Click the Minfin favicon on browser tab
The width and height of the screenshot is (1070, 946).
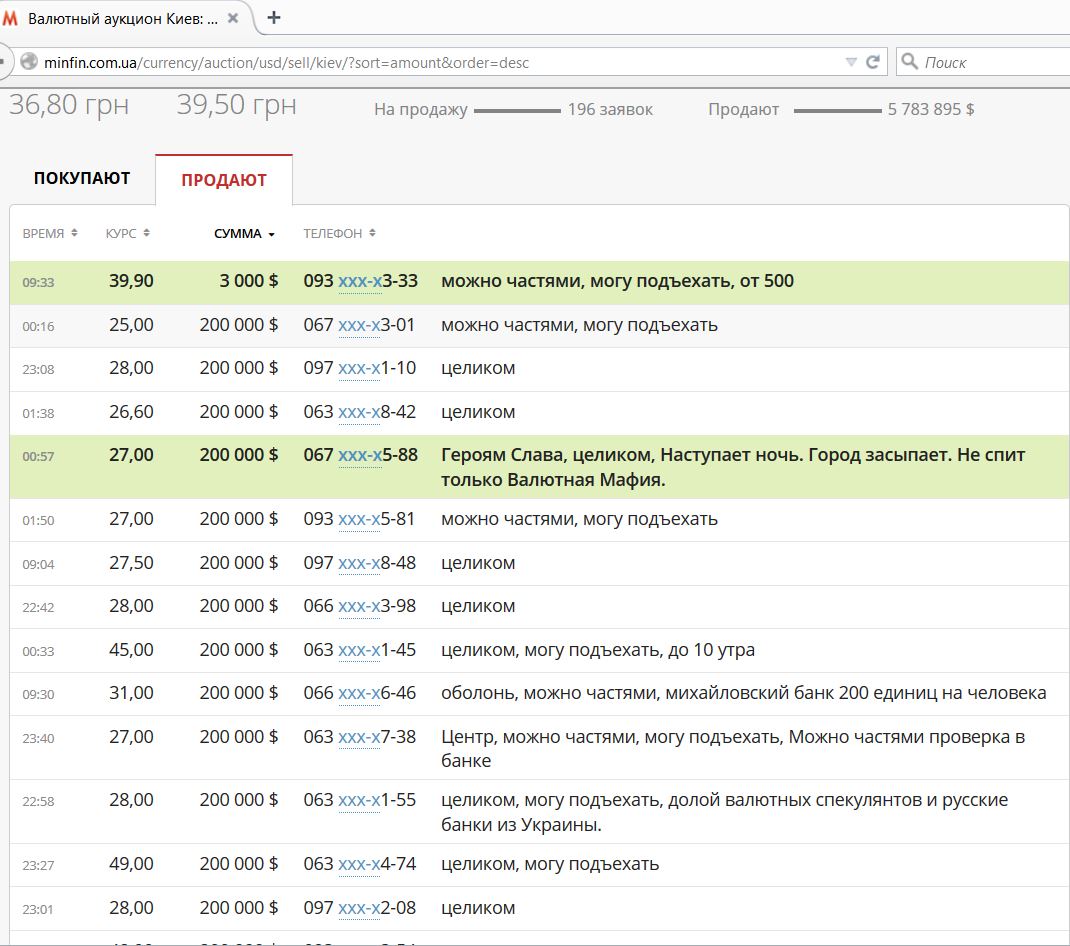coord(11,18)
